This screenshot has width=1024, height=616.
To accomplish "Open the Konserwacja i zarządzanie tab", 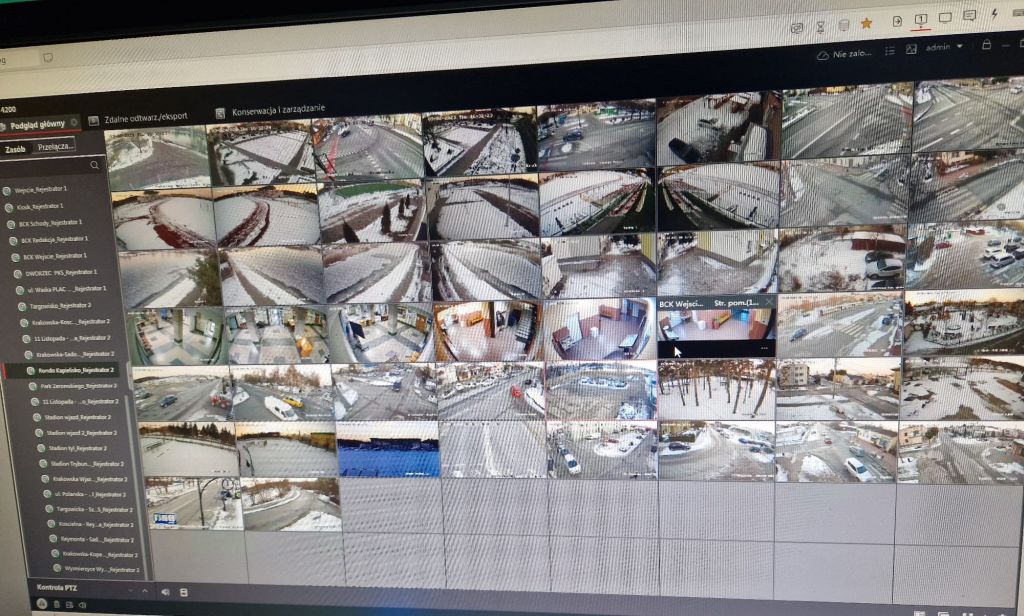I will pyautogui.click(x=275, y=113).
